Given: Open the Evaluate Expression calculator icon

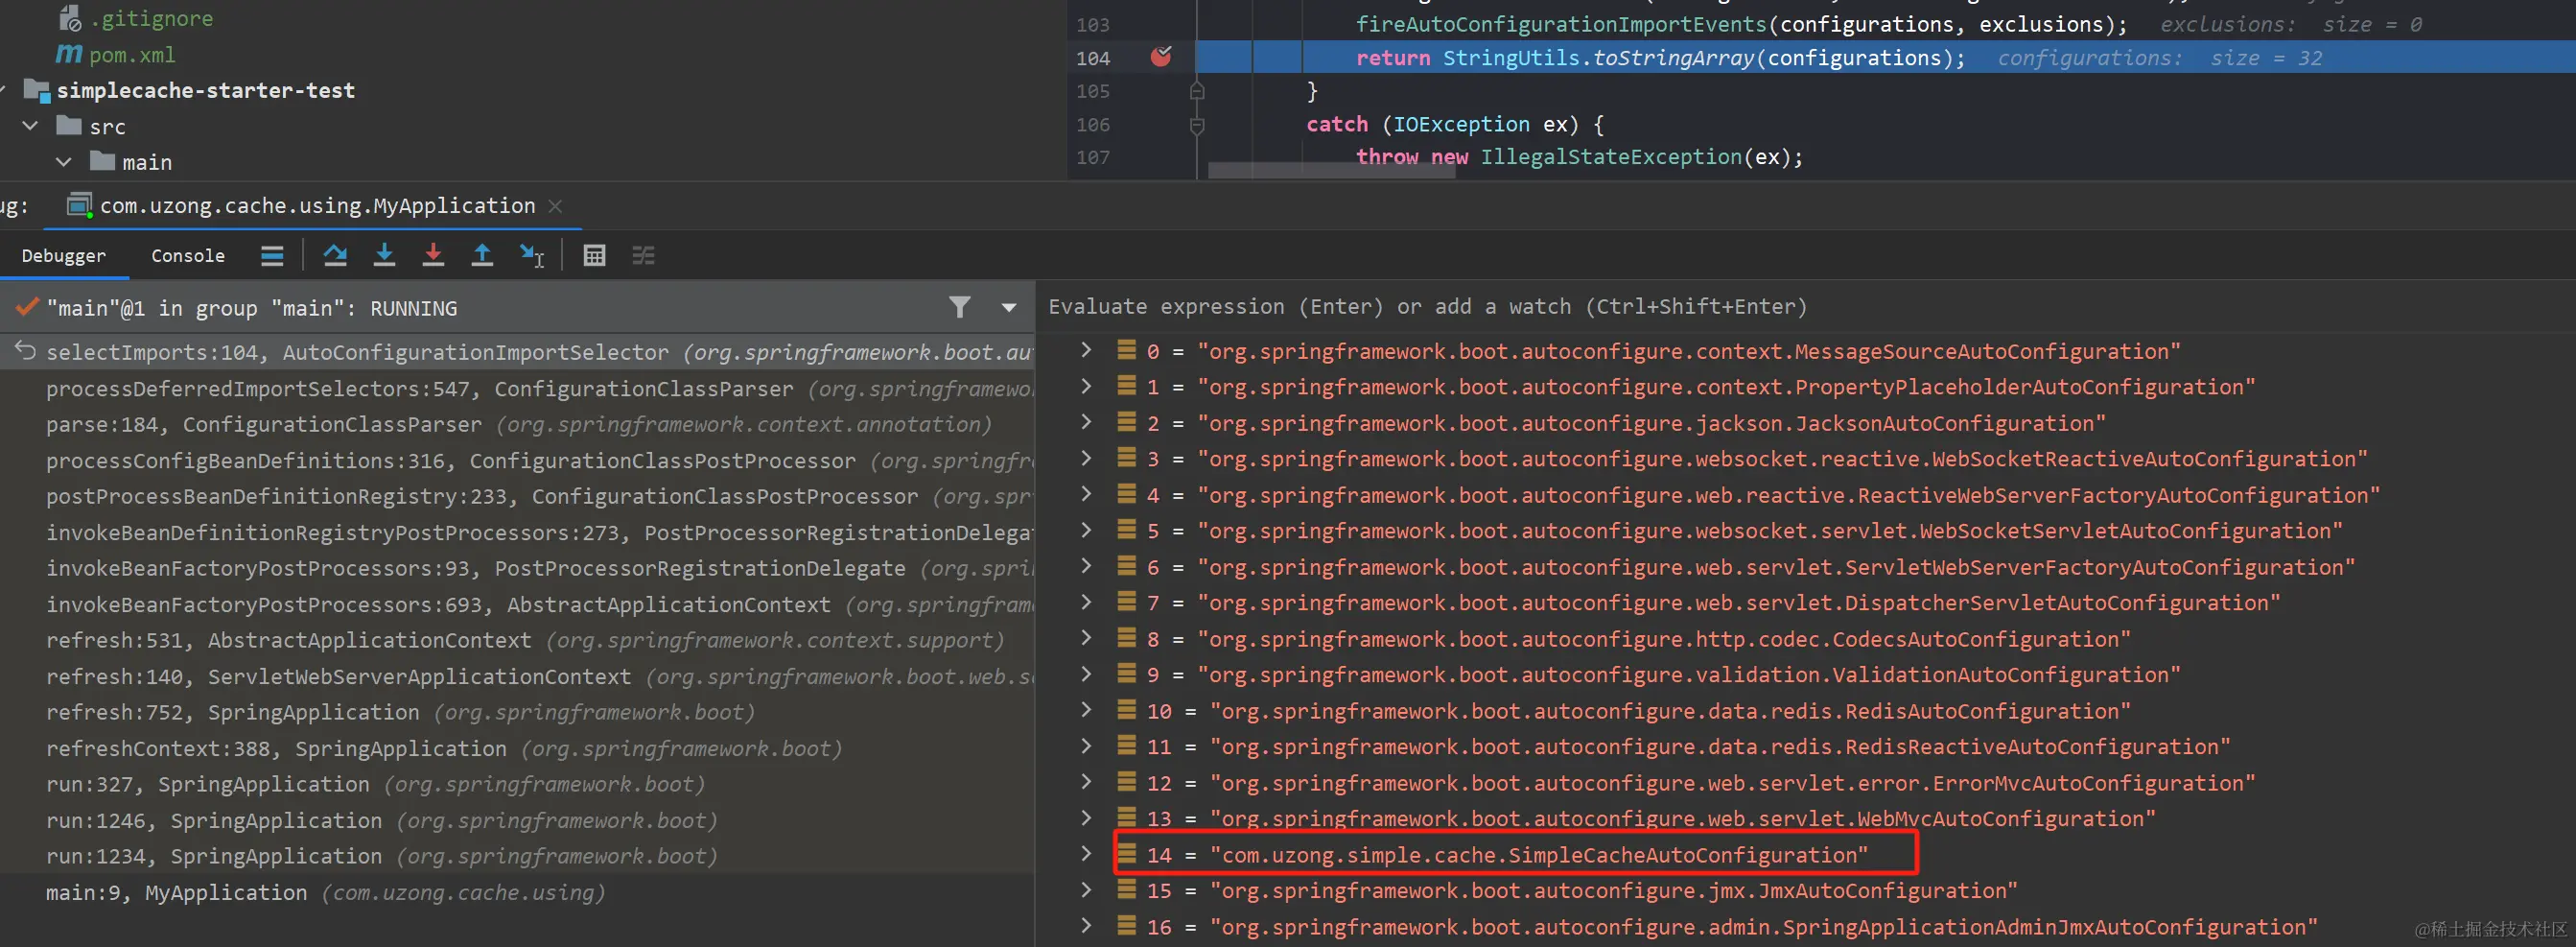Looking at the screenshot, I should pos(594,256).
